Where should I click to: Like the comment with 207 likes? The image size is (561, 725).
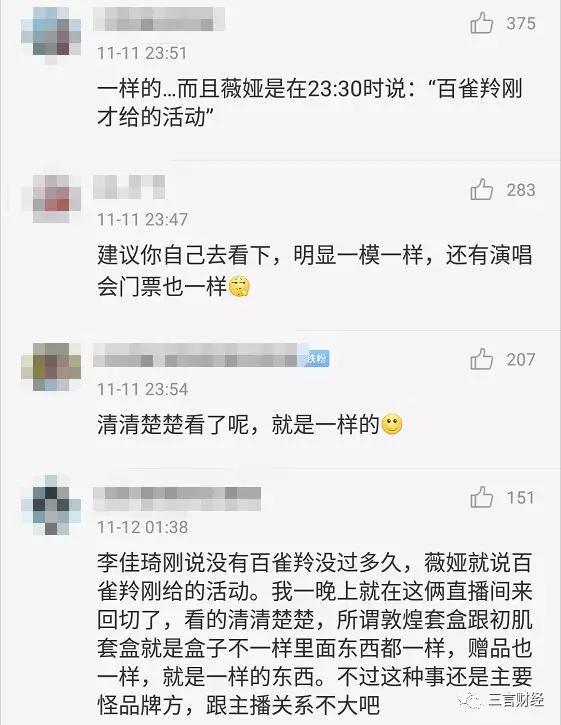[481, 359]
